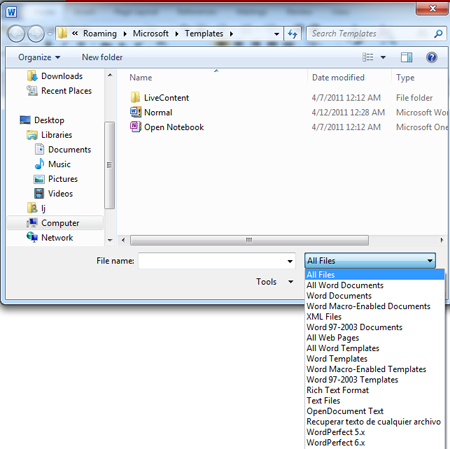450x449 pixels.
Task: Click the Back navigation arrow button
Action: (16, 34)
